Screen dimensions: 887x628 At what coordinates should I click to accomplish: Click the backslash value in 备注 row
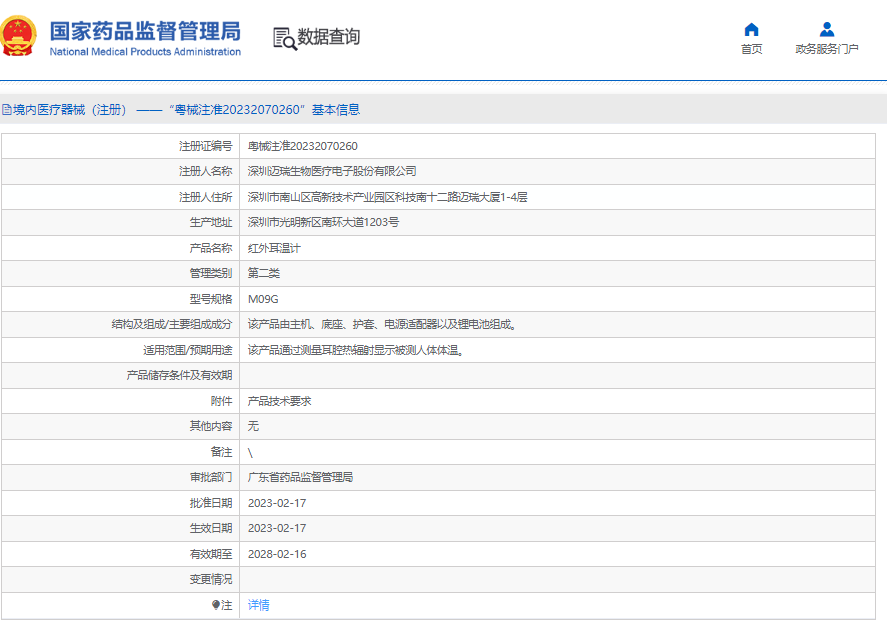[250, 453]
